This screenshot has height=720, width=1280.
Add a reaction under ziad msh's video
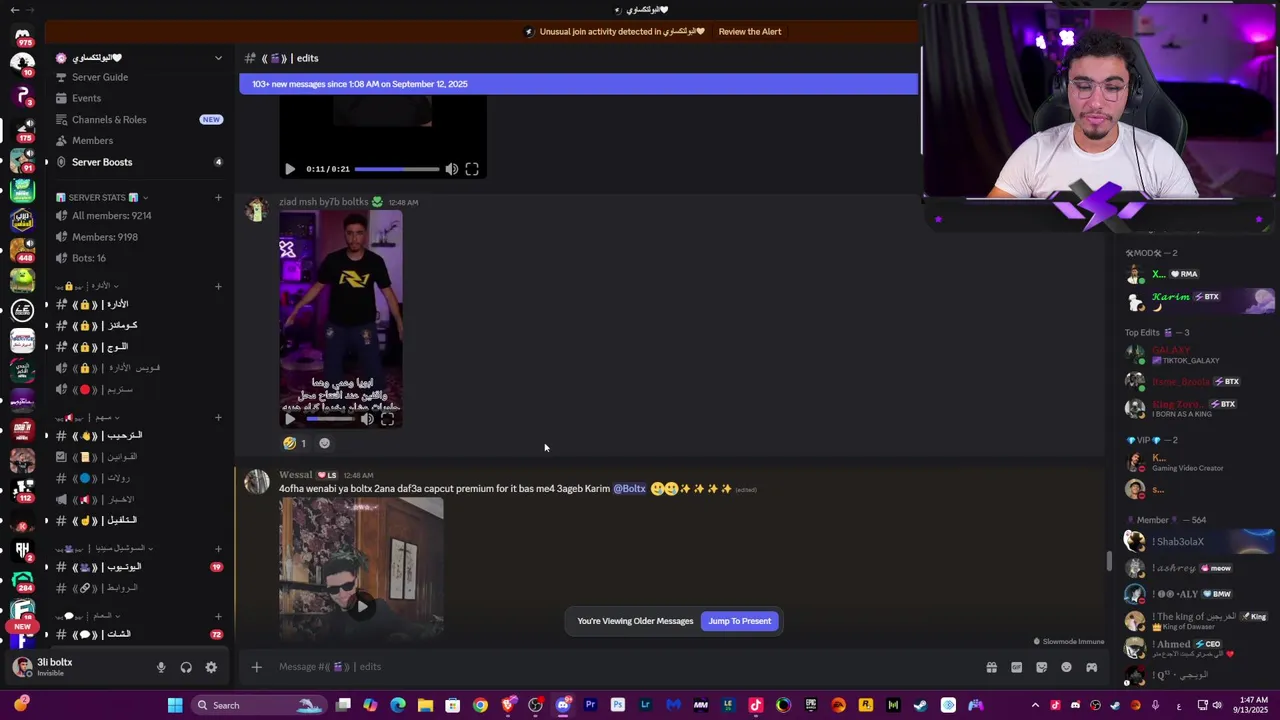tap(324, 443)
